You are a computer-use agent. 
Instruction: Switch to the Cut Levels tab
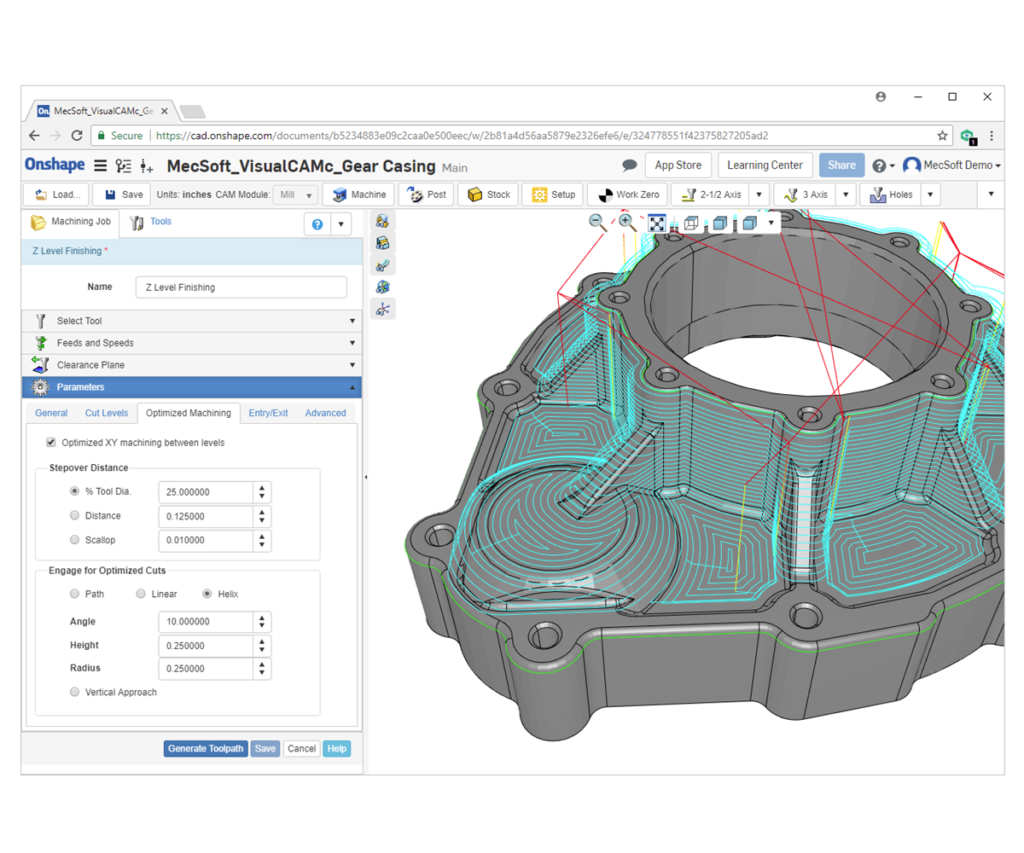(106, 413)
